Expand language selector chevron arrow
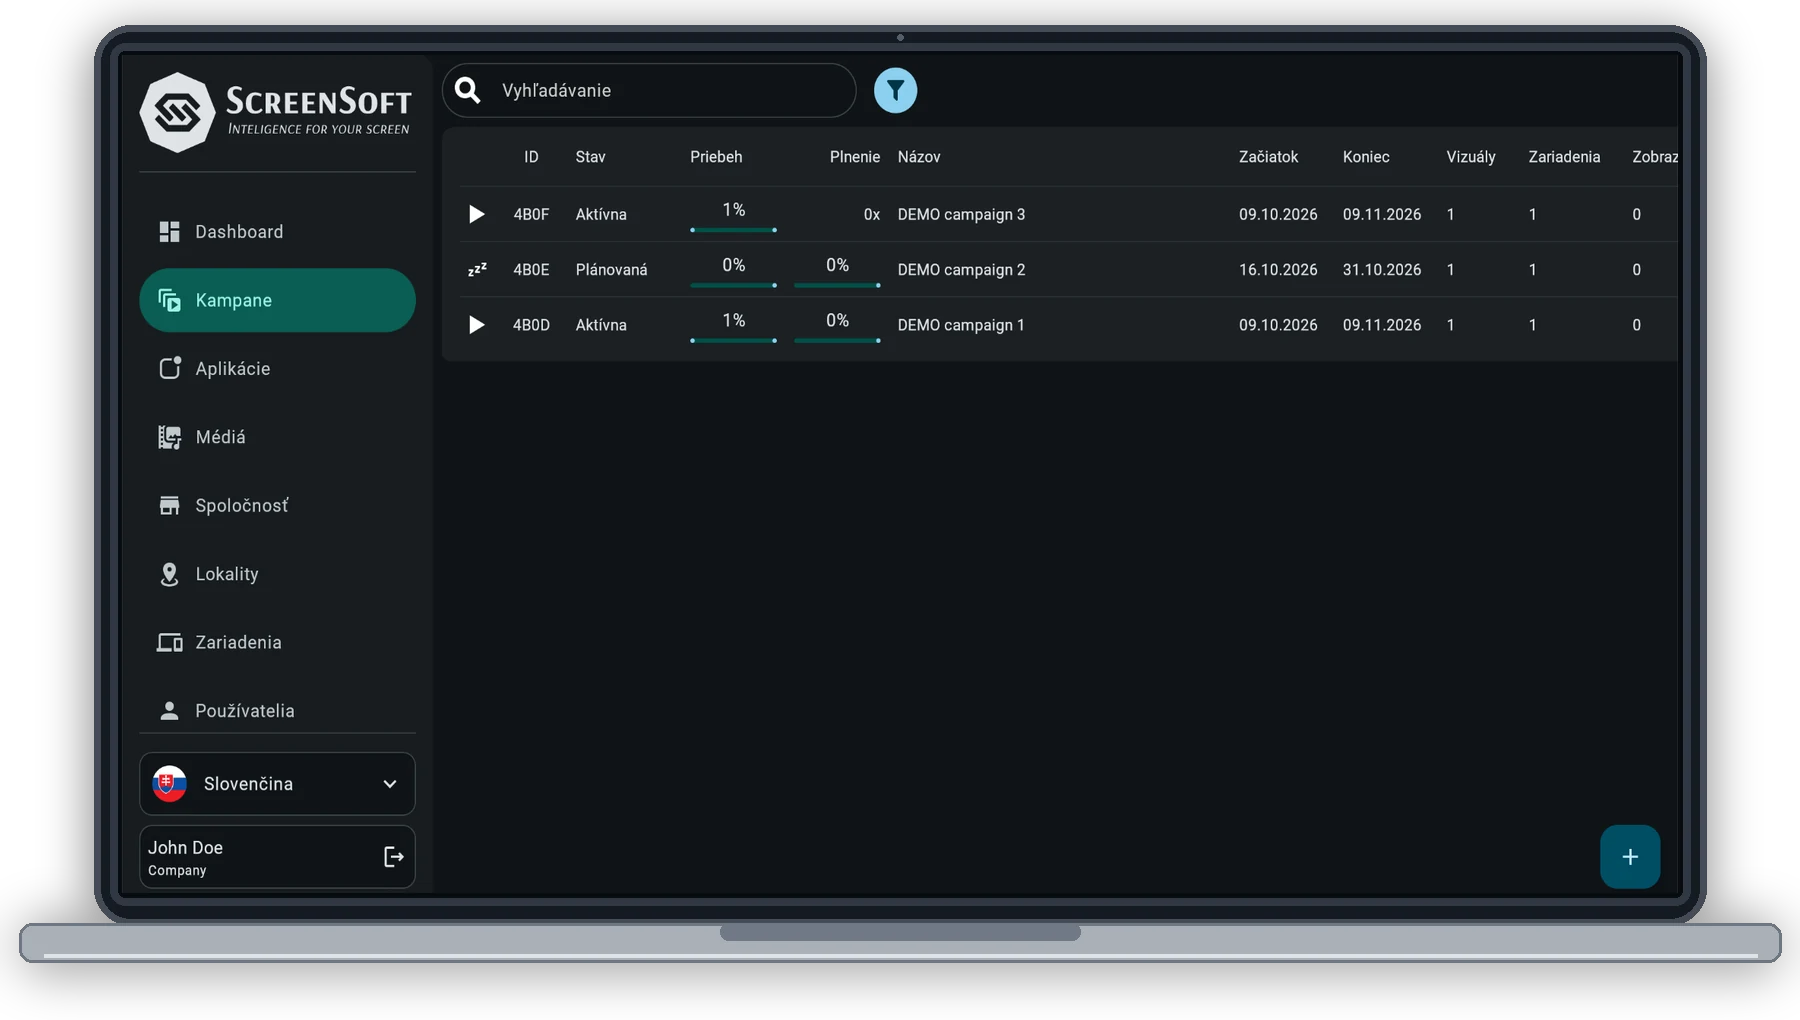Viewport: 1800px width, 1020px height. 390,784
